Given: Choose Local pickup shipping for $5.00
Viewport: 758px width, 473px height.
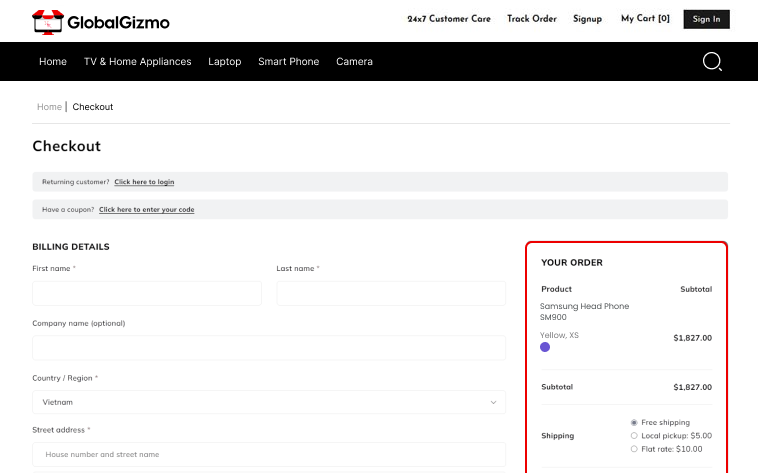Looking at the screenshot, I should (634, 436).
